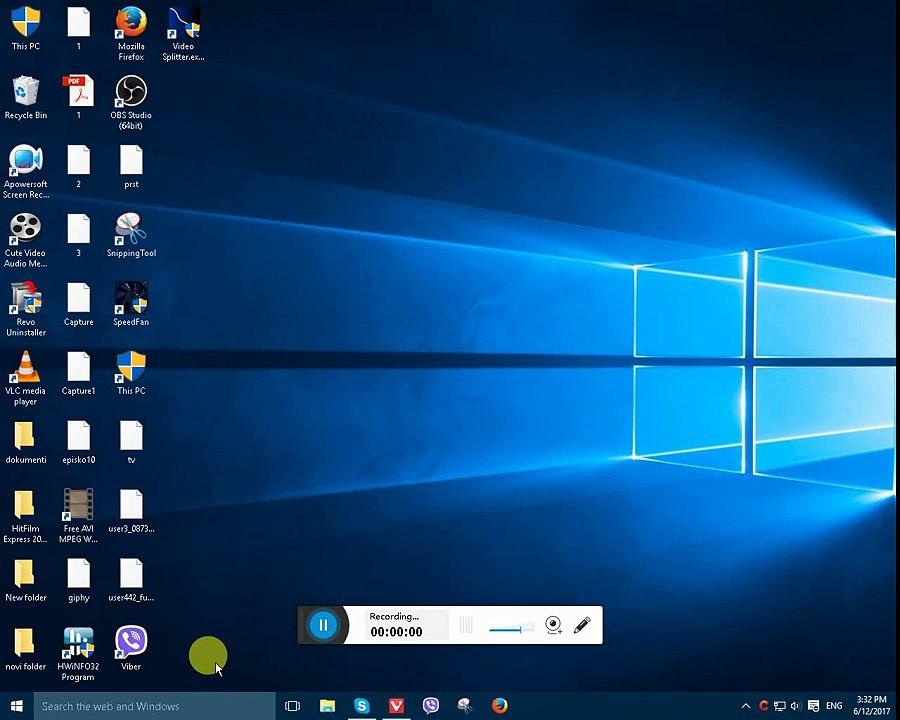Select Cute Video Audio Merger shortcut
The image size is (900, 720).
tap(25, 240)
